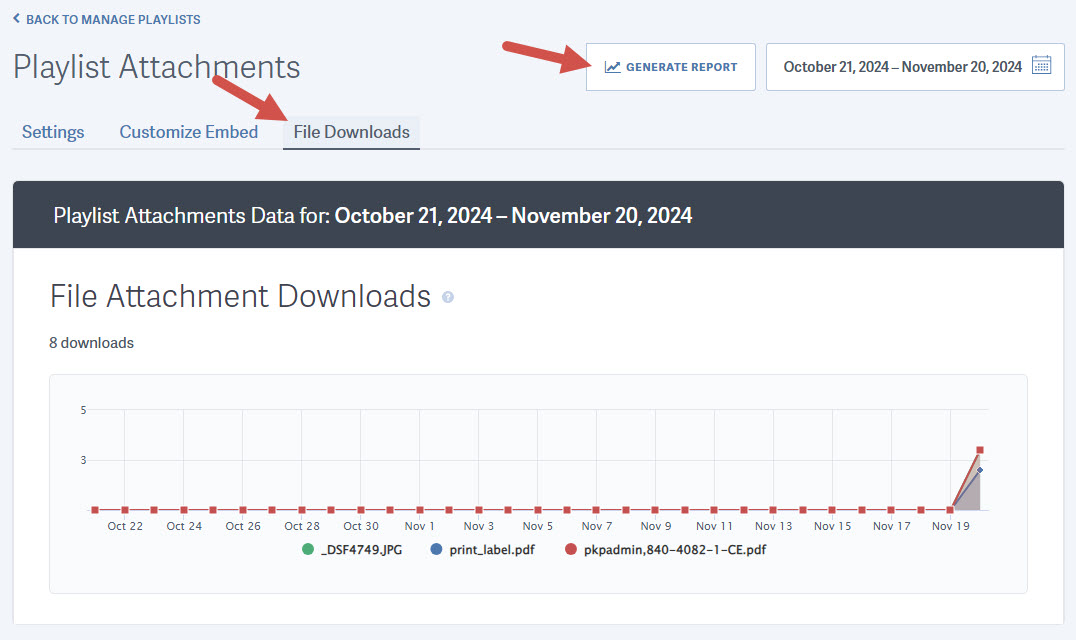This screenshot has width=1076, height=640.
Task: Click the print_label.pdf legend label
Action: pyautogui.click(x=491, y=550)
